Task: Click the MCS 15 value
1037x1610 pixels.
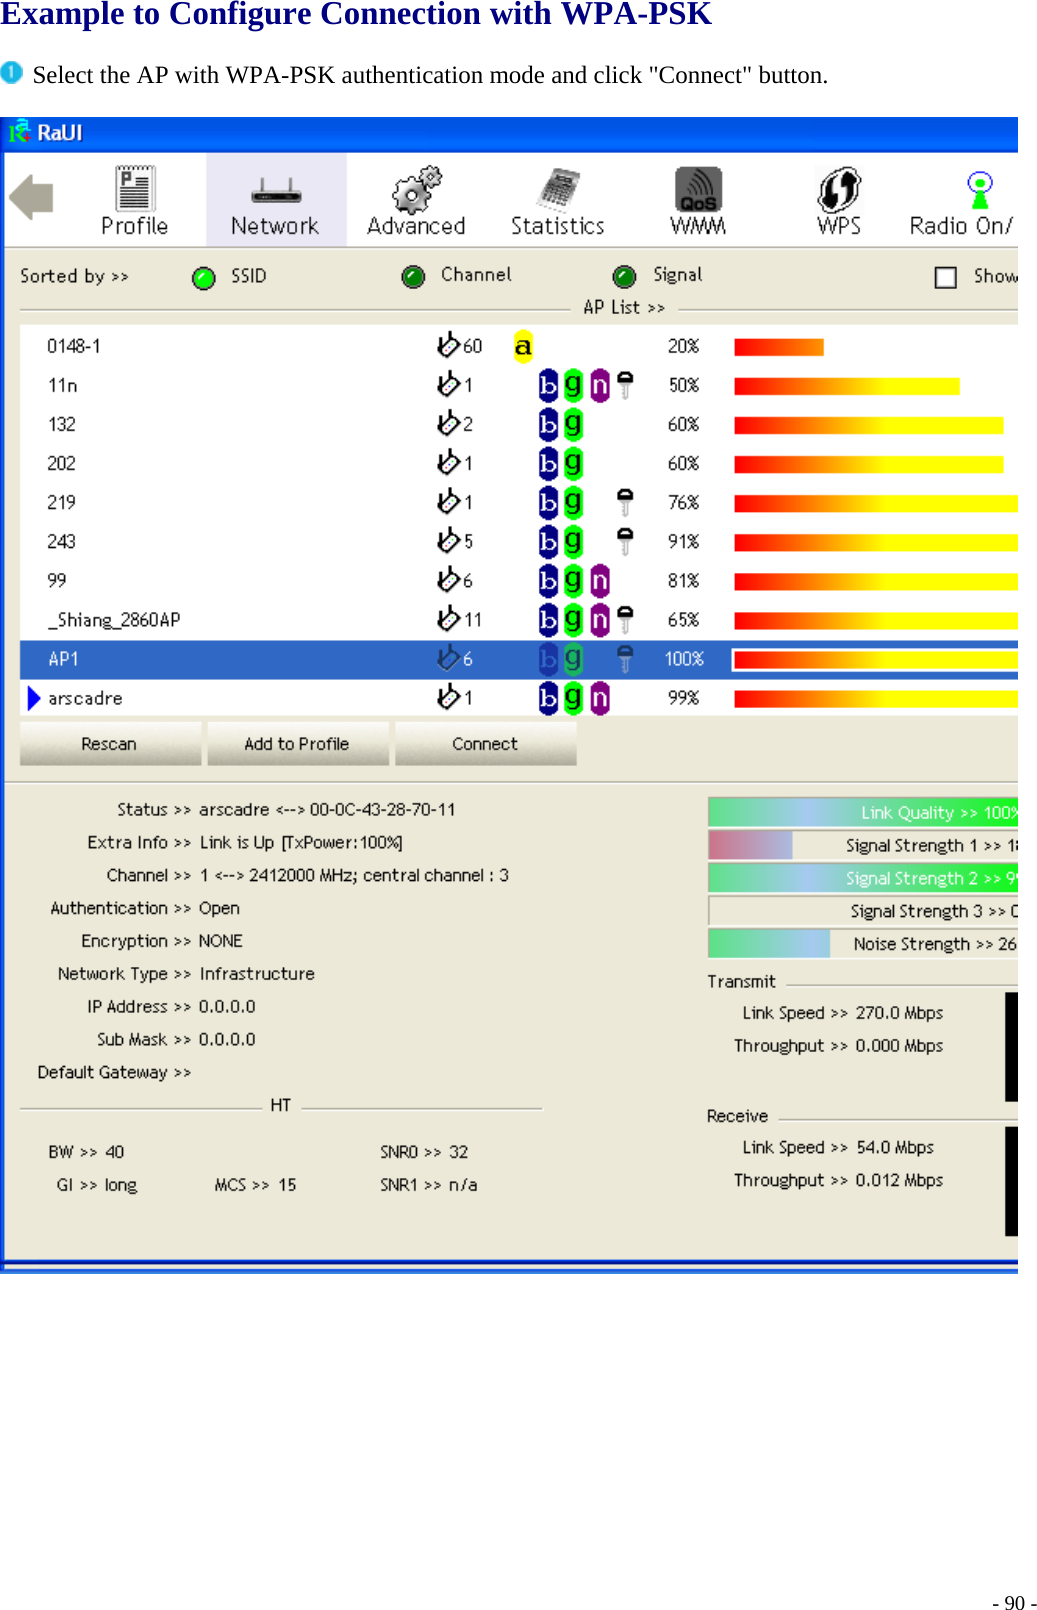Action: click(x=287, y=1185)
